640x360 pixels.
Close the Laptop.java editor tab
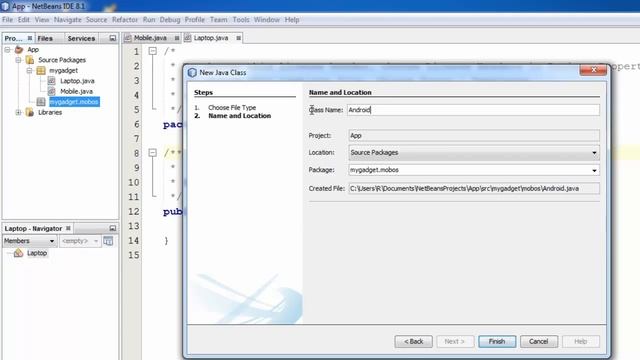tap(238, 38)
